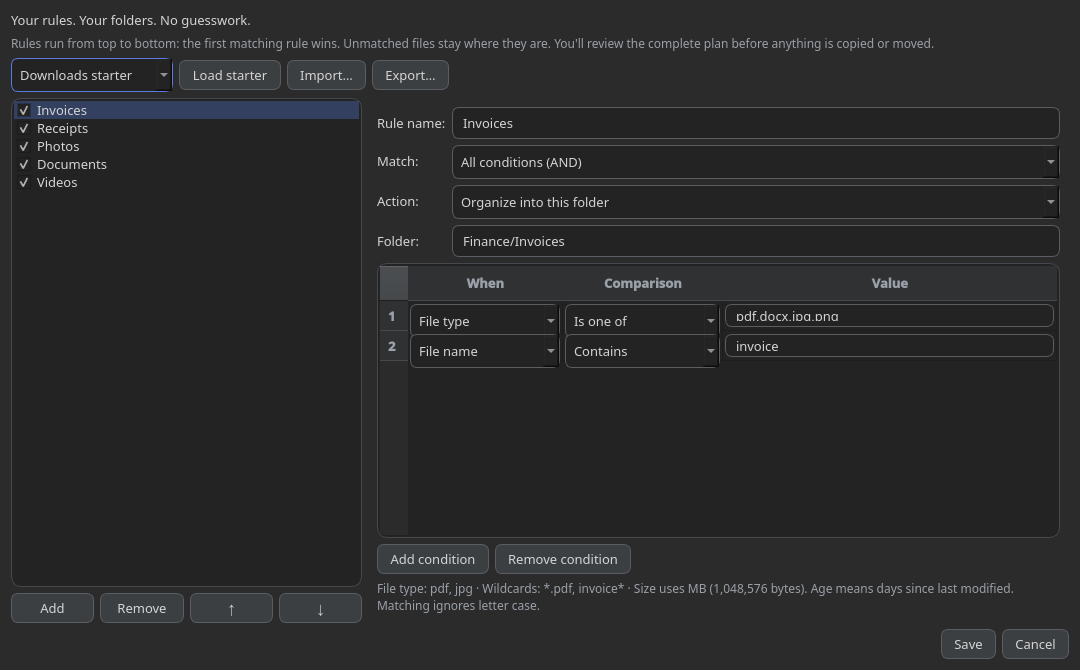
Task: Edit the 'pdf,docx,jpg,png' value field
Action: 889,316
